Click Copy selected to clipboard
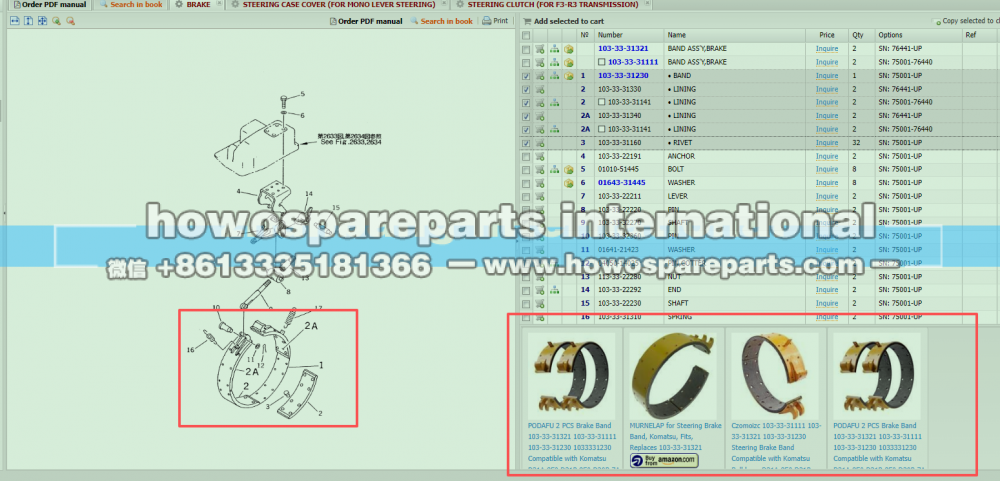1000x481 pixels. click(x=966, y=21)
